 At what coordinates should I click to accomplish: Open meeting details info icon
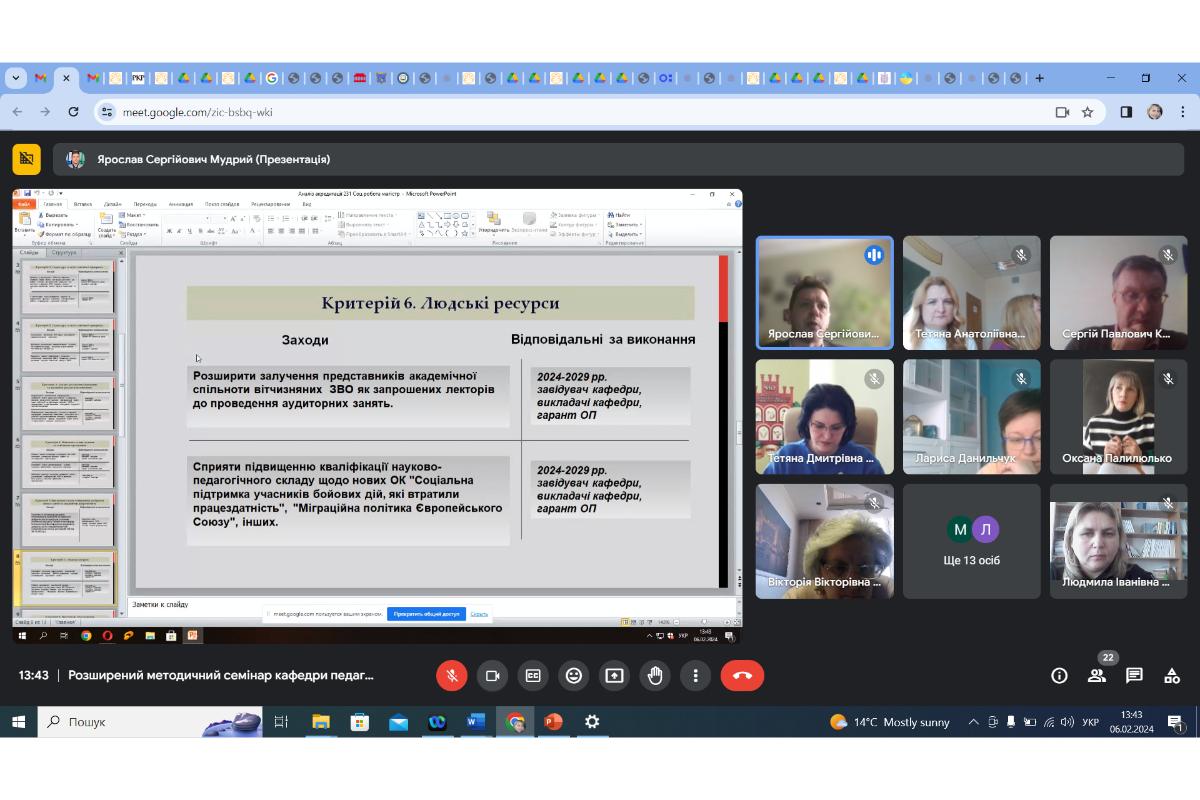pyautogui.click(x=1059, y=676)
